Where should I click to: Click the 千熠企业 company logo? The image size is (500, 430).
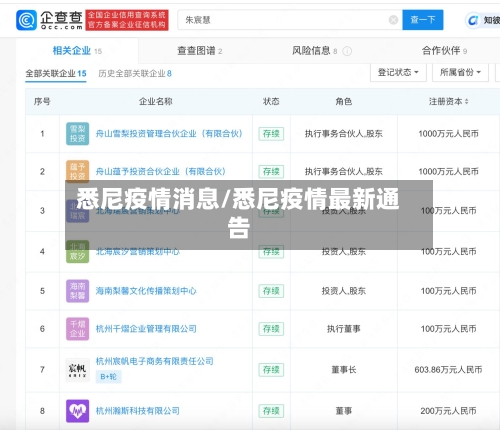pos(77,329)
